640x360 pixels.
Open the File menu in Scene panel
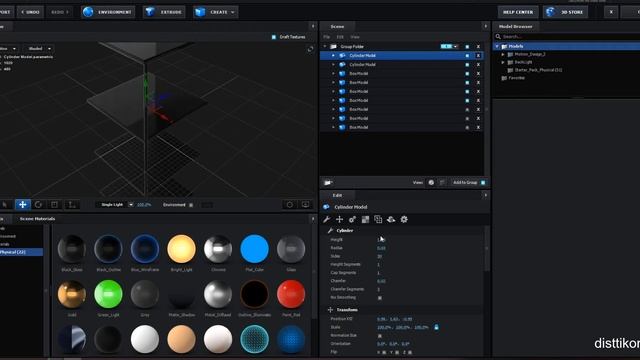click(x=327, y=37)
